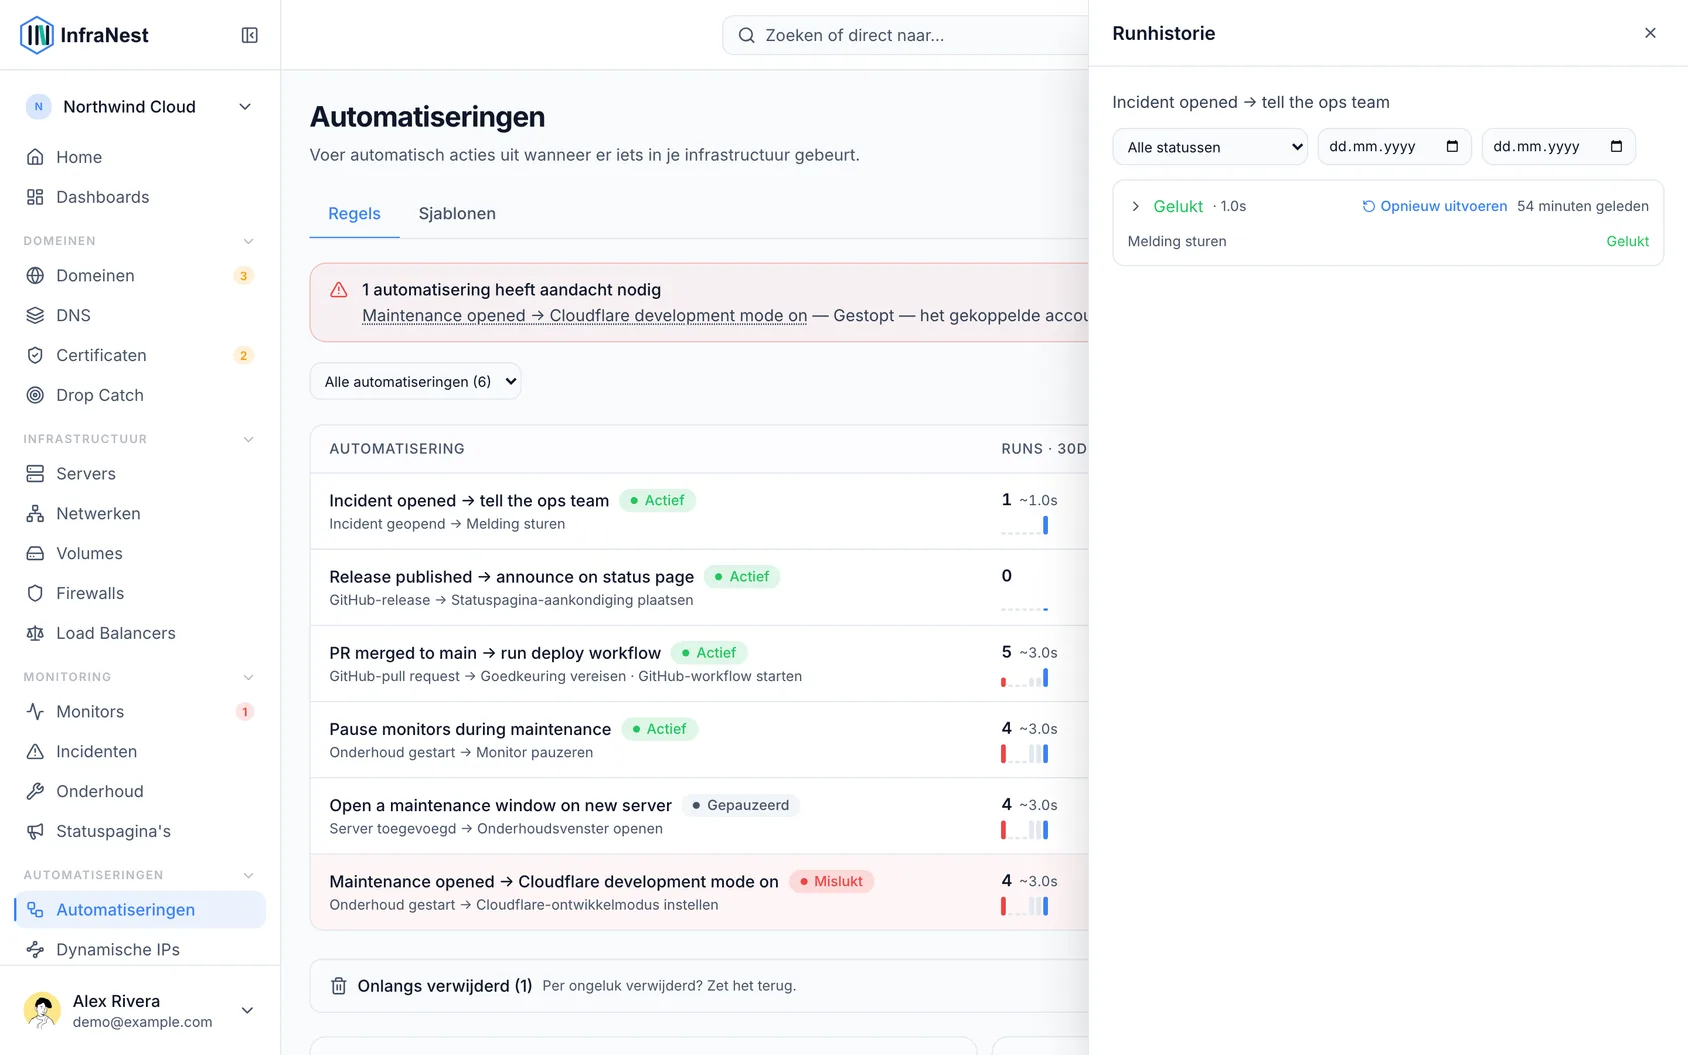Open Certificaten page
The height and width of the screenshot is (1055, 1688).
[x=140, y=355]
